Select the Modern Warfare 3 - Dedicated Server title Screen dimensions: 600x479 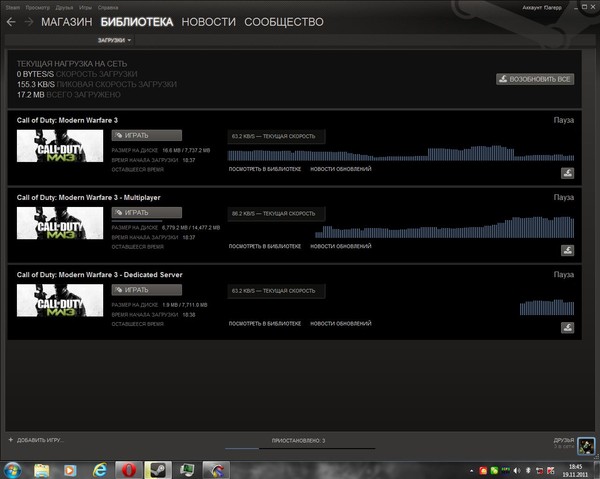(99, 275)
